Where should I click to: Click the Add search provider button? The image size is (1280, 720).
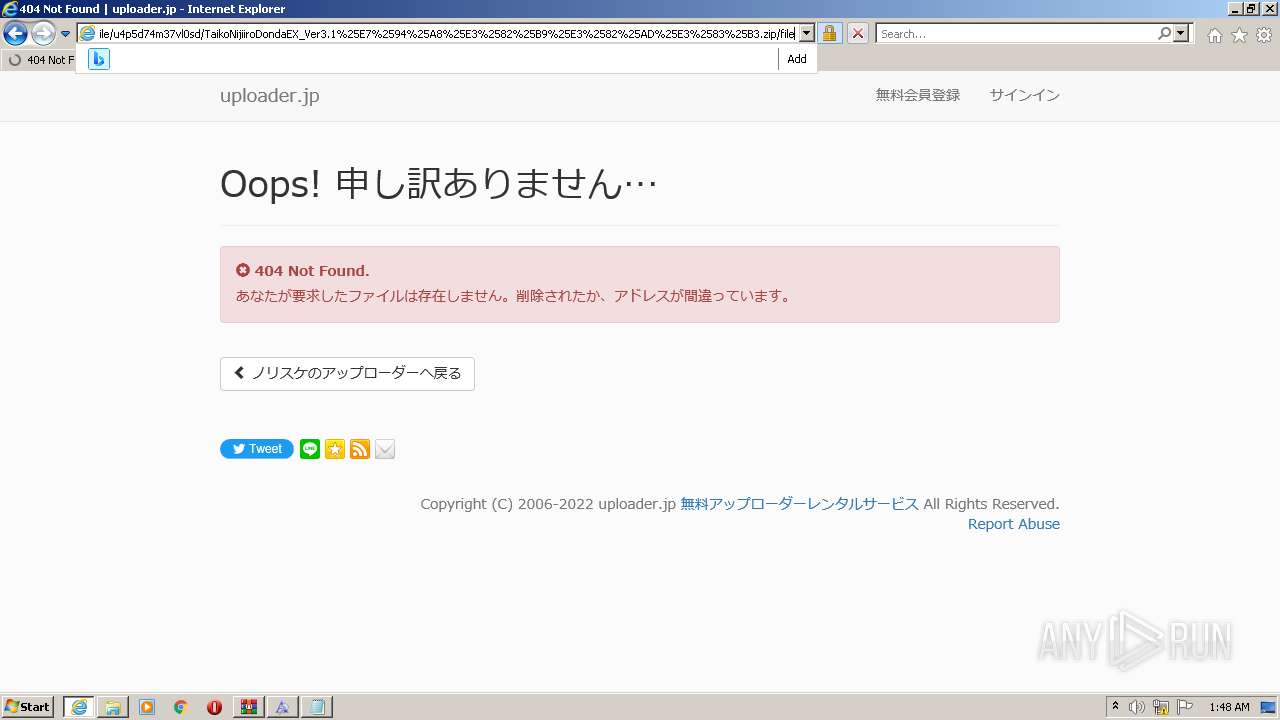[x=797, y=59]
